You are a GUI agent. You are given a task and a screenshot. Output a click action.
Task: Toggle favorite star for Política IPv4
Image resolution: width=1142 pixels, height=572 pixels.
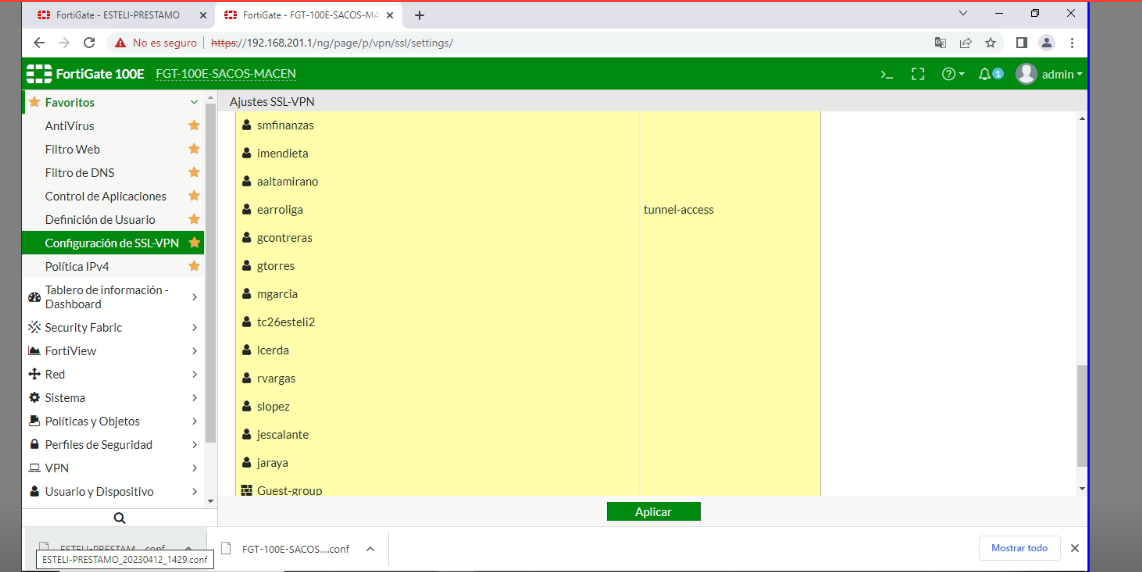[194, 267]
